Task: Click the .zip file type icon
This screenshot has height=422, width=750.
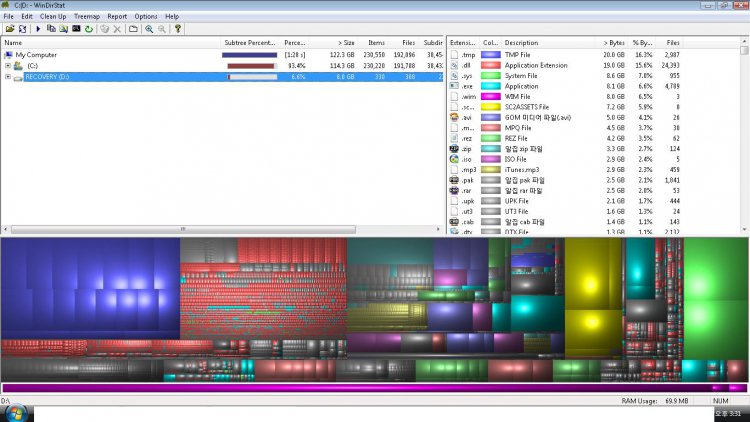Action: [454, 149]
